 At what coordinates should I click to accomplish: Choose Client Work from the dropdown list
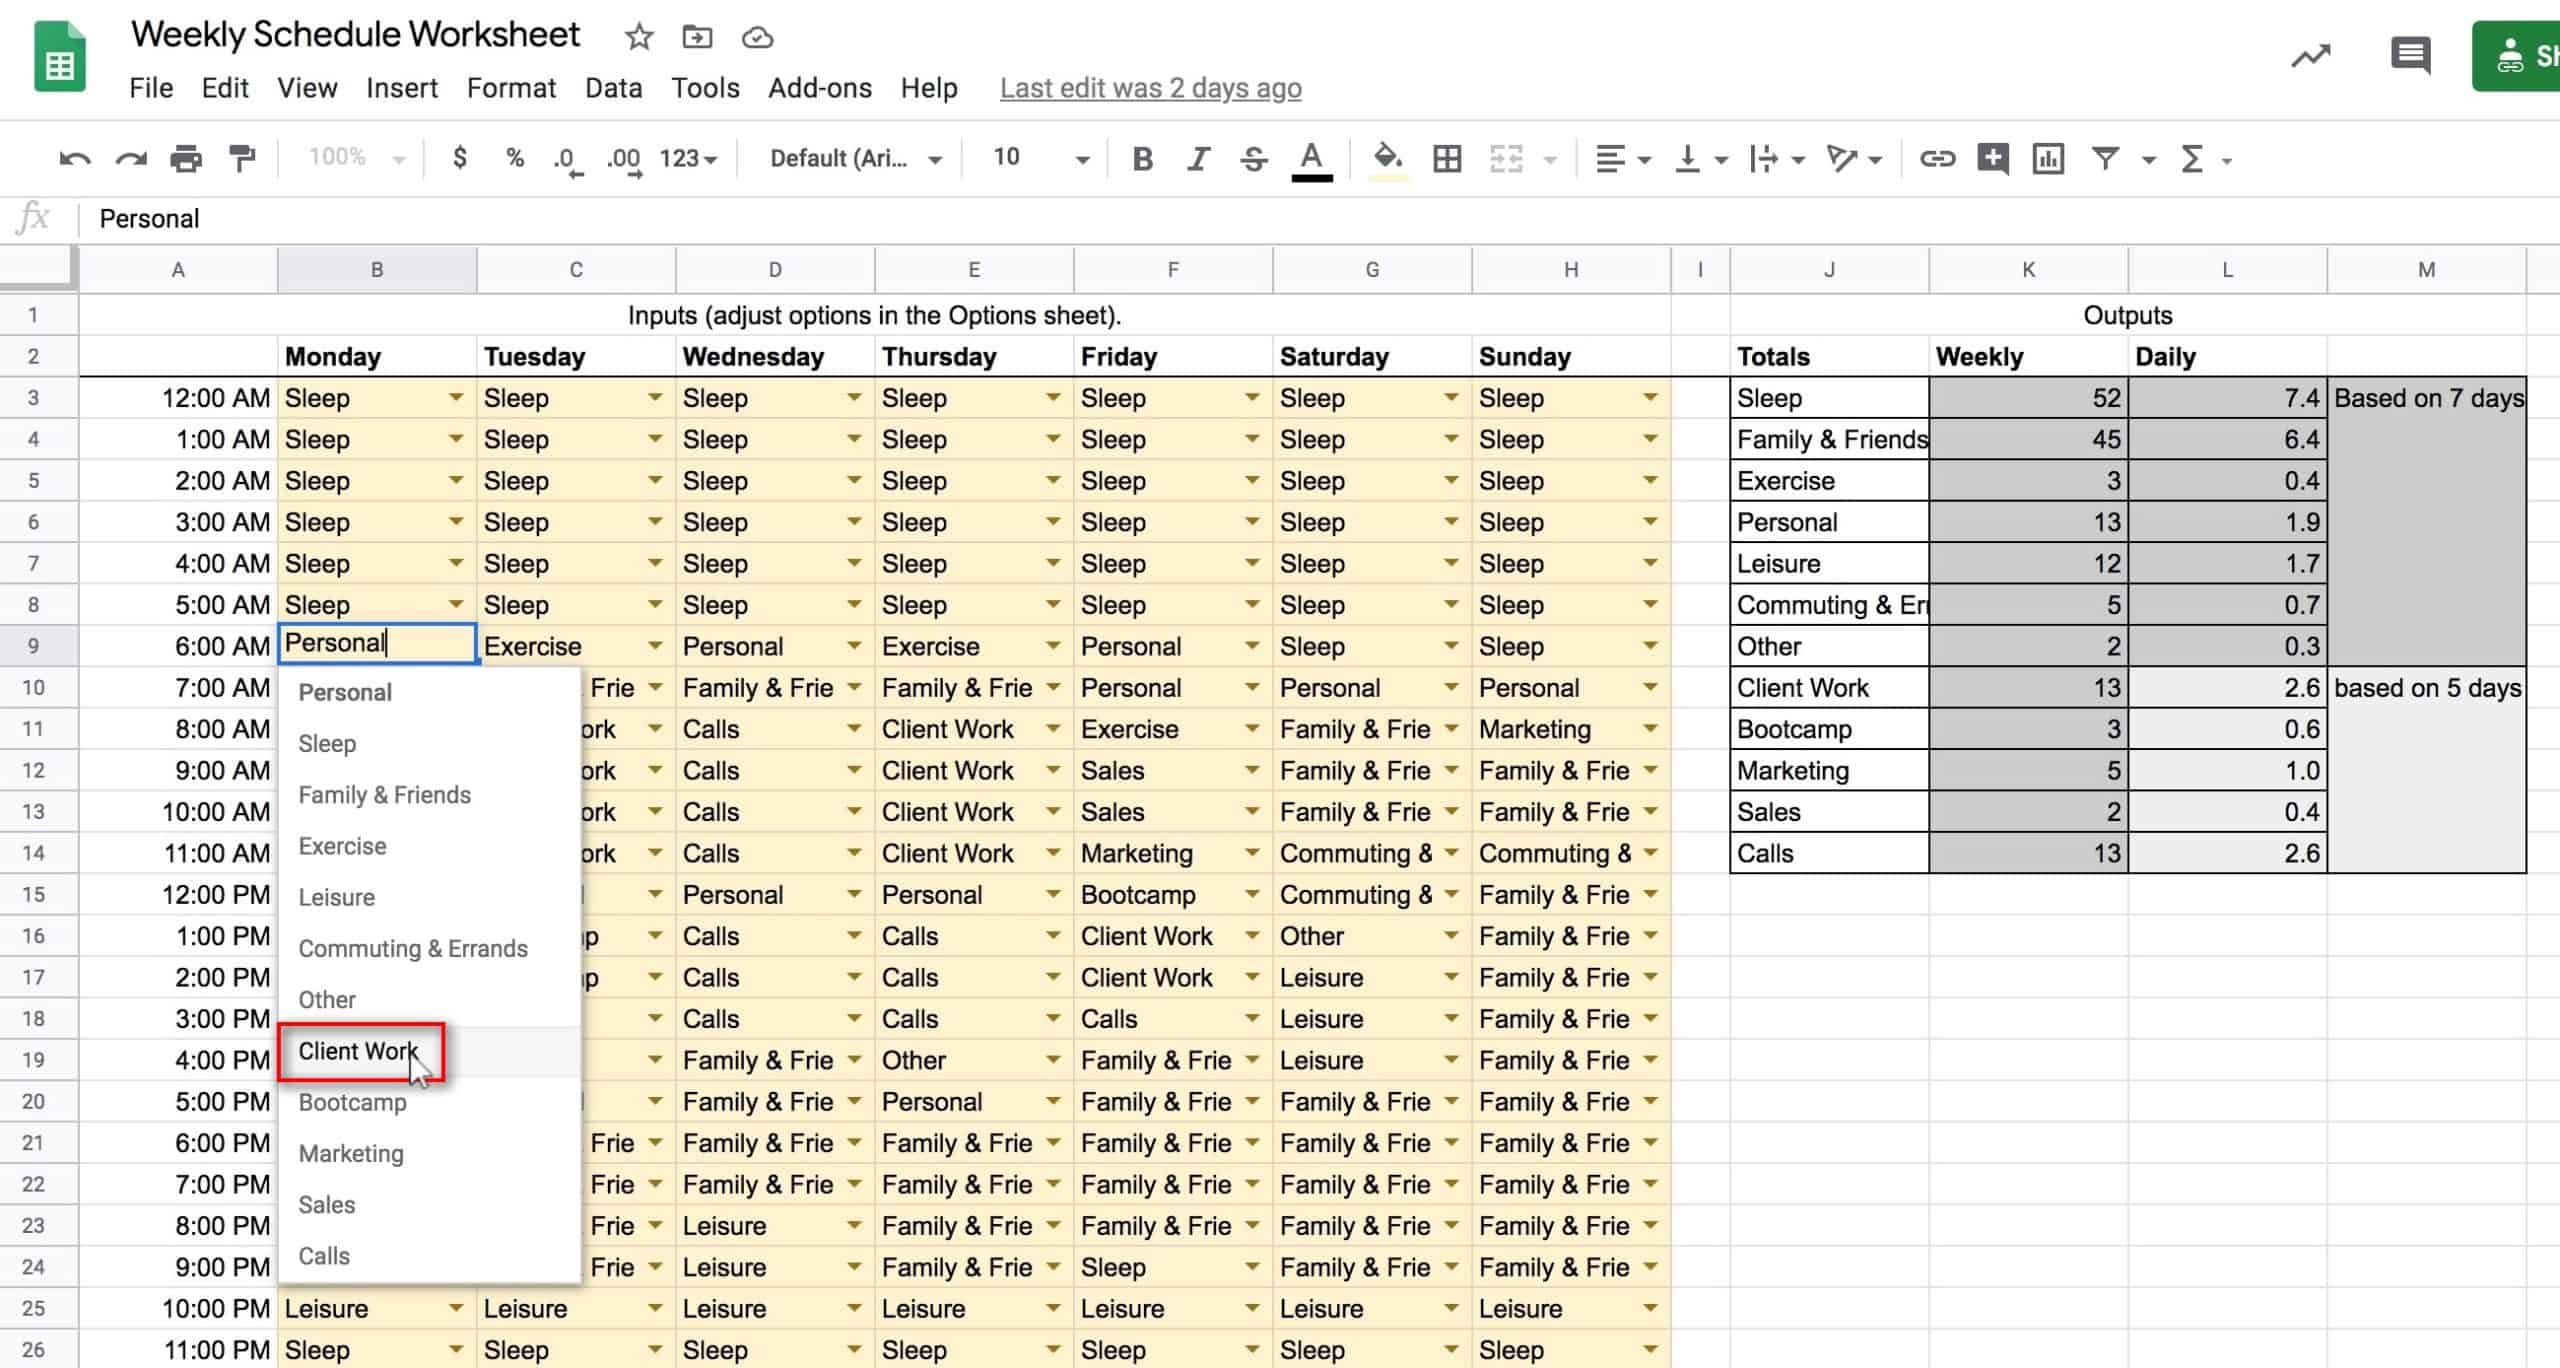[430, 1051]
